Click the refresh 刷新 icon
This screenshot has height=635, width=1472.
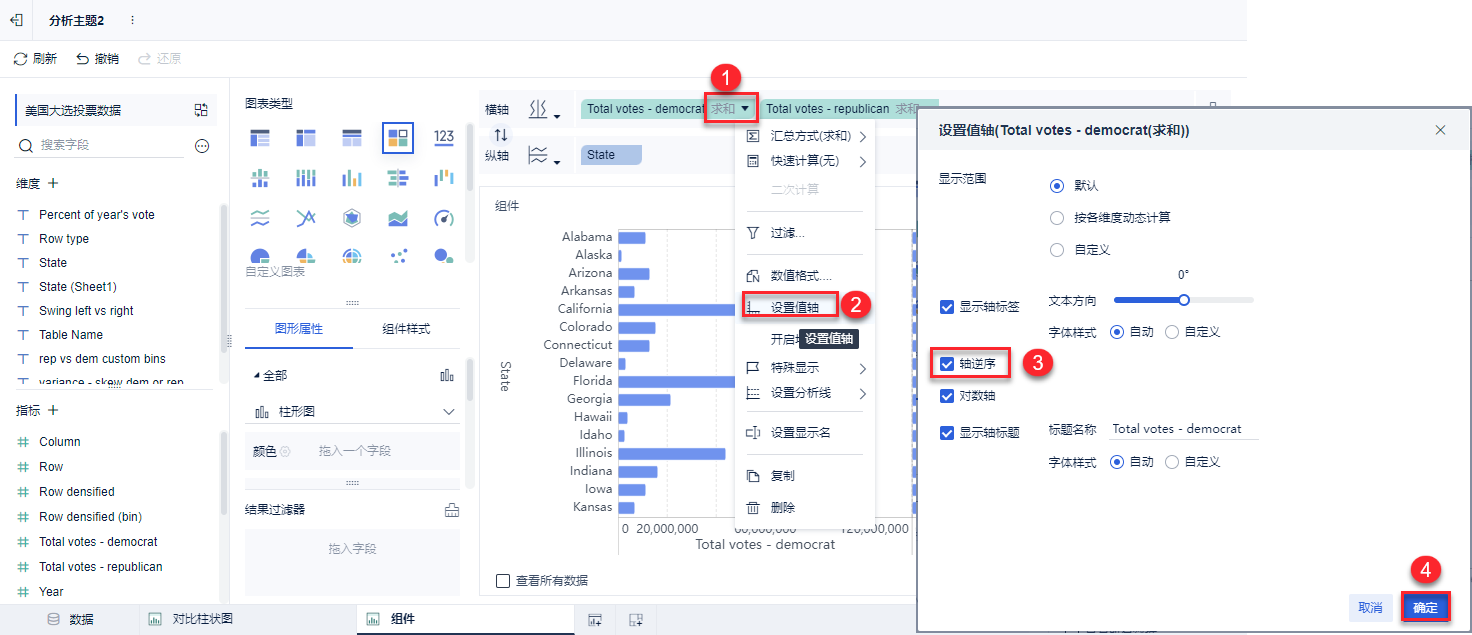pyautogui.click(x=20, y=59)
